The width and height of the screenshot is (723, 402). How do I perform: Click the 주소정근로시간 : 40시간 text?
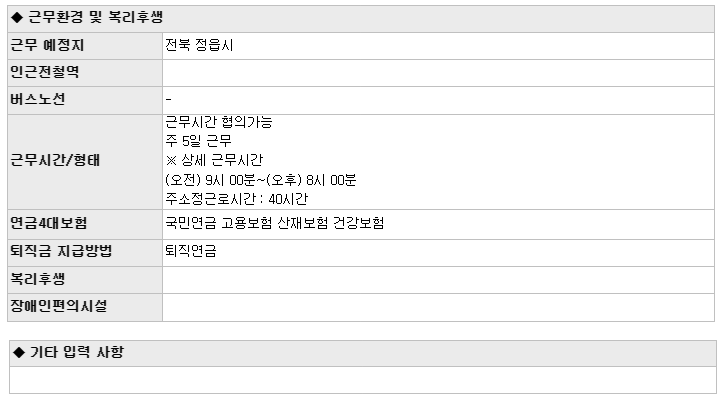pyautogui.click(x=237, y=199)
